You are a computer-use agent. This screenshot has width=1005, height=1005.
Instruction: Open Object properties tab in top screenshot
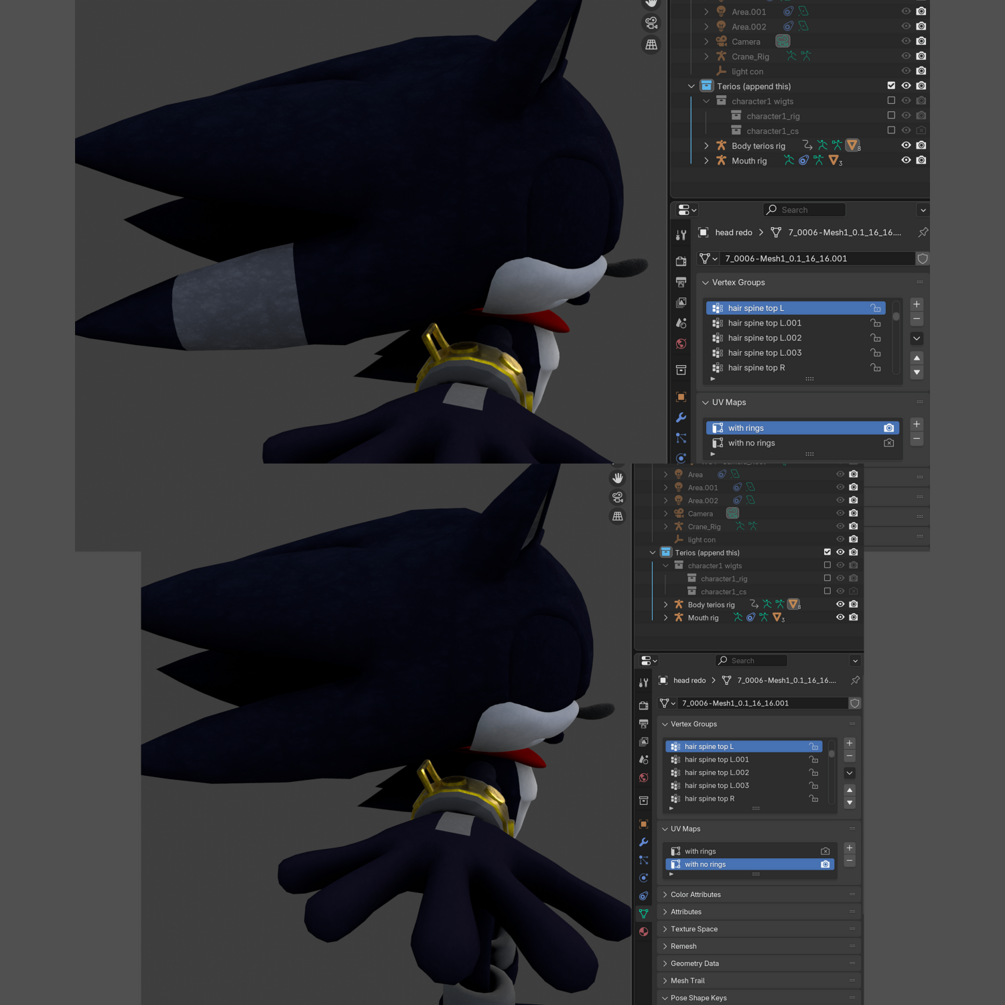pyautogui.click(x=681, y=397)
